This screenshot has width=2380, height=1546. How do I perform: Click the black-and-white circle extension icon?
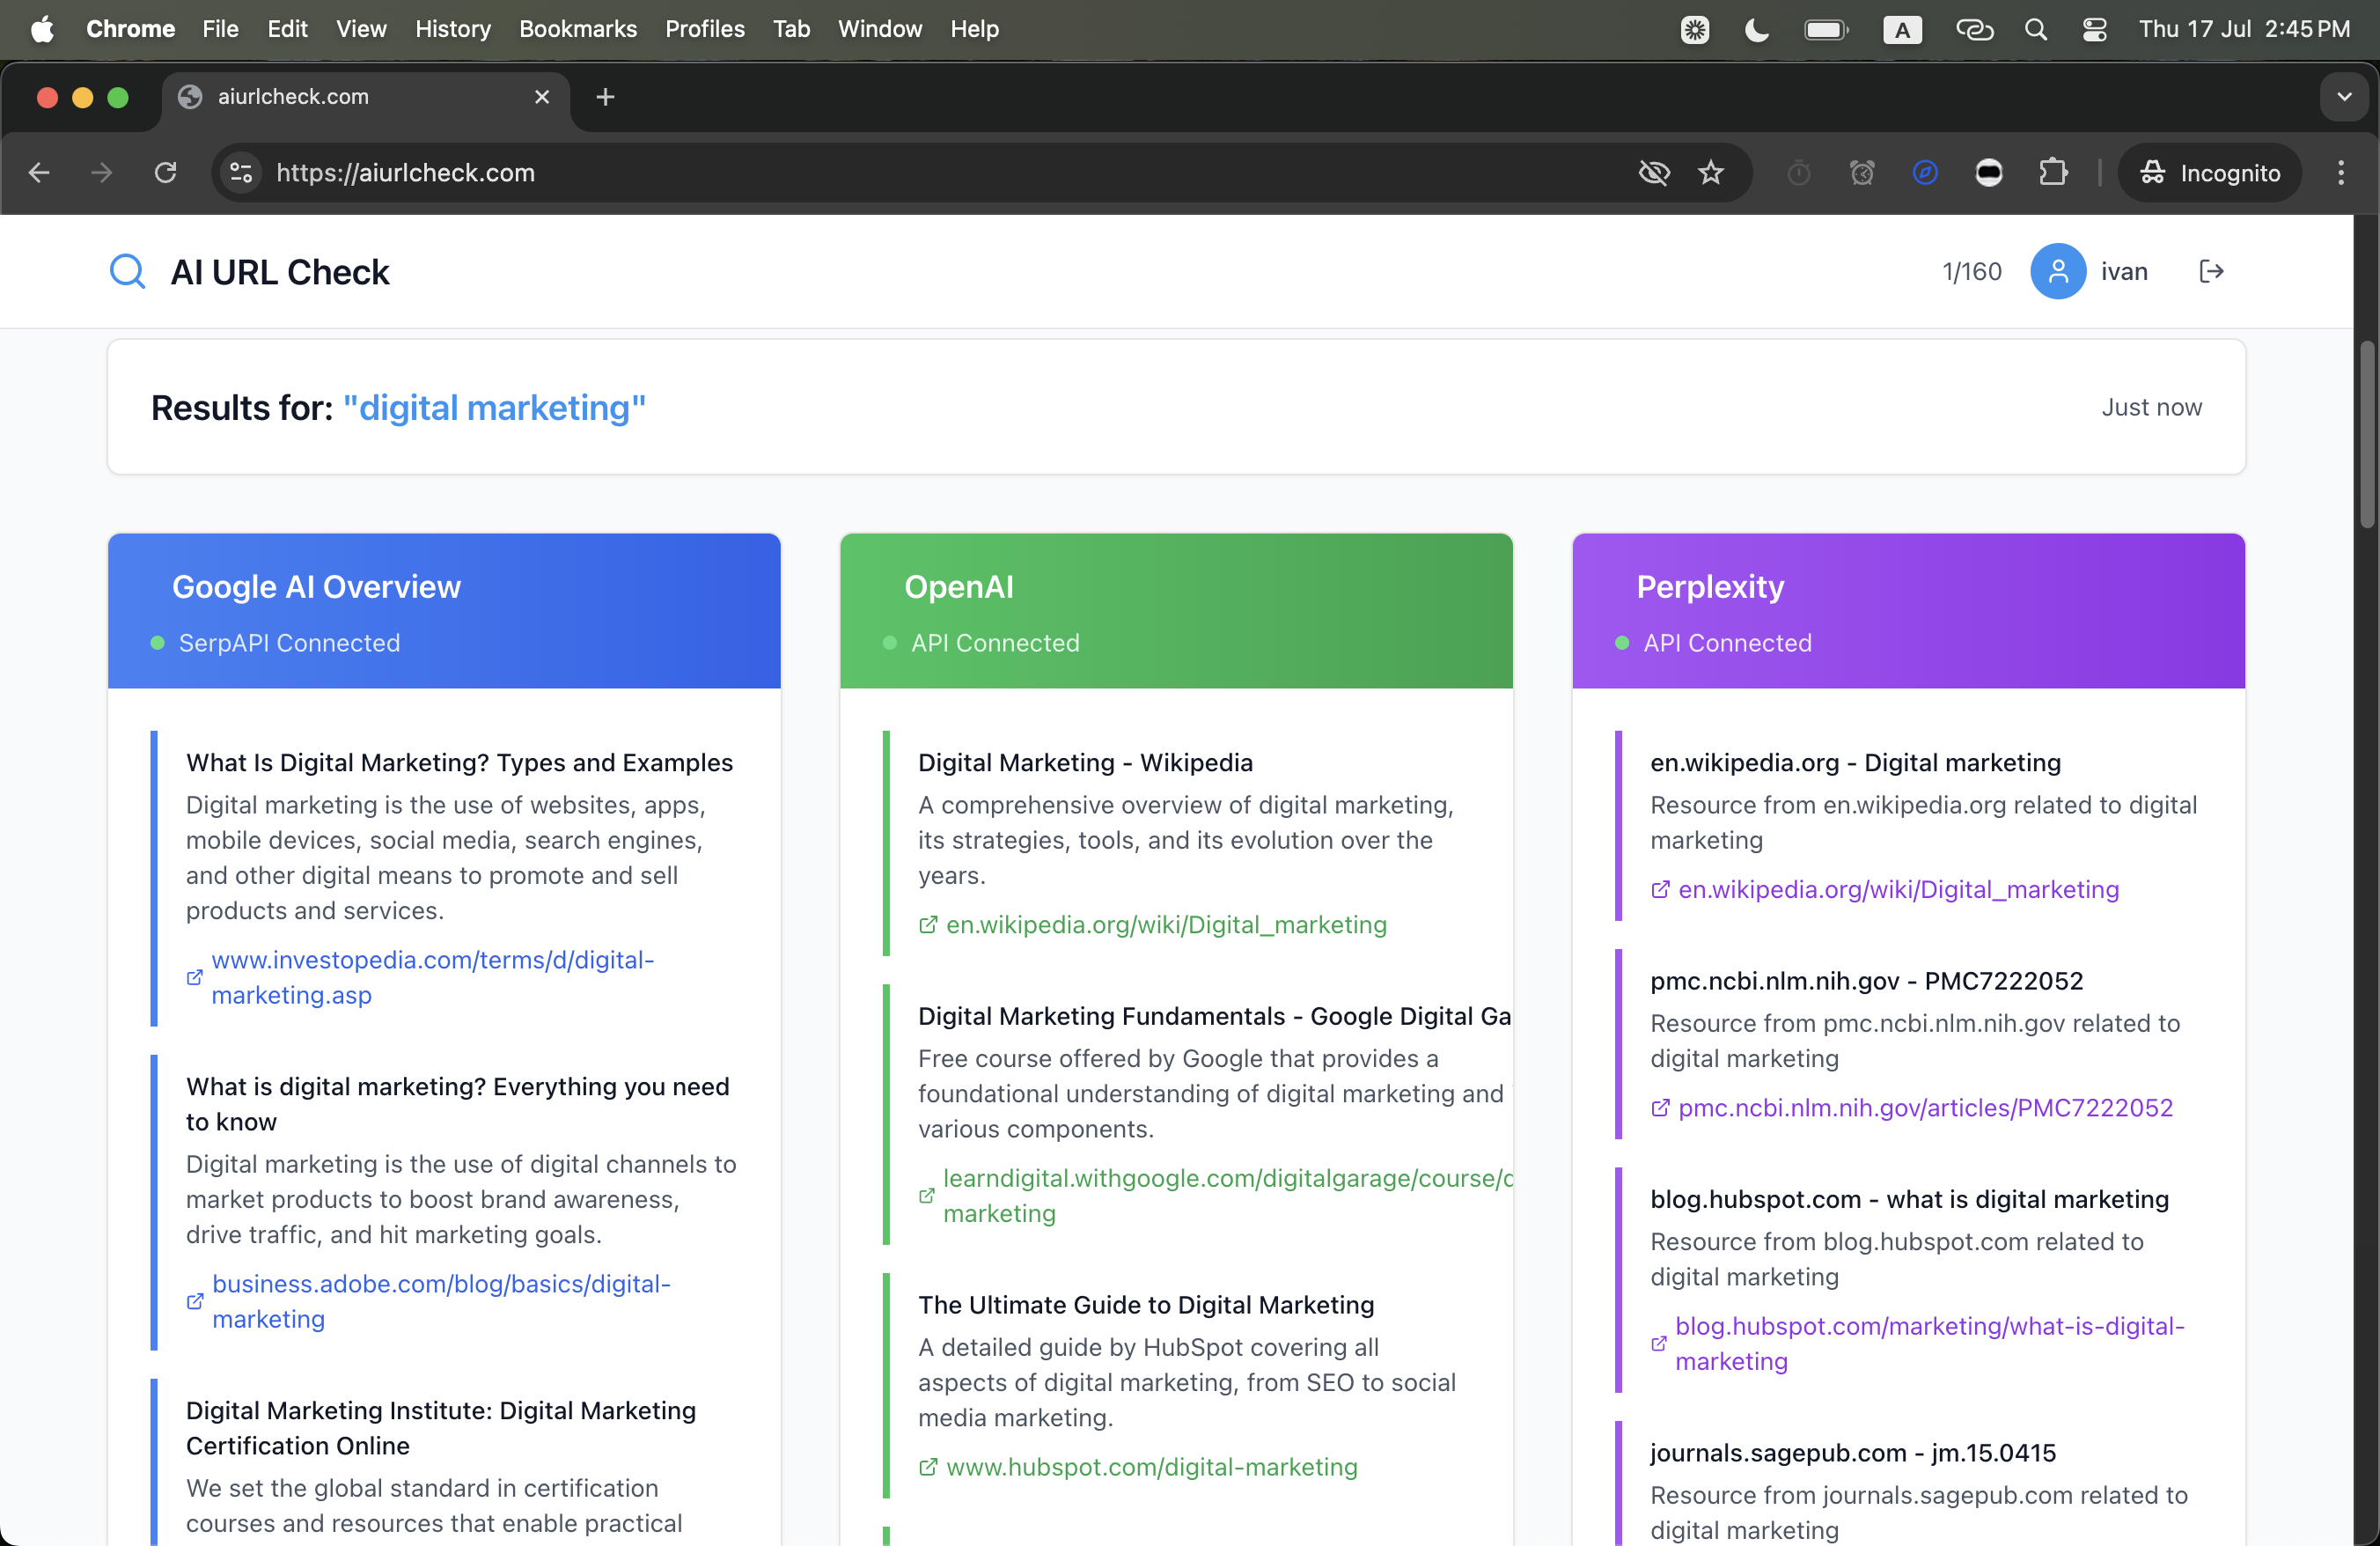tap(1989, 173)
